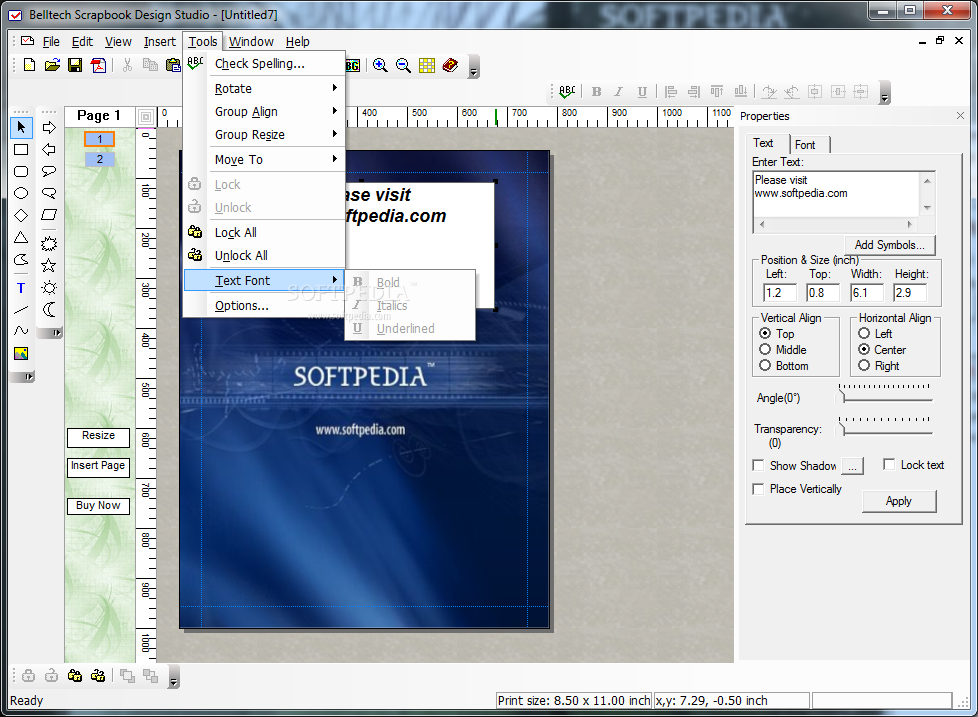Click the Save floppy disk icon
The height and width of the screenshot is (717, 978).
coord(75,65)
